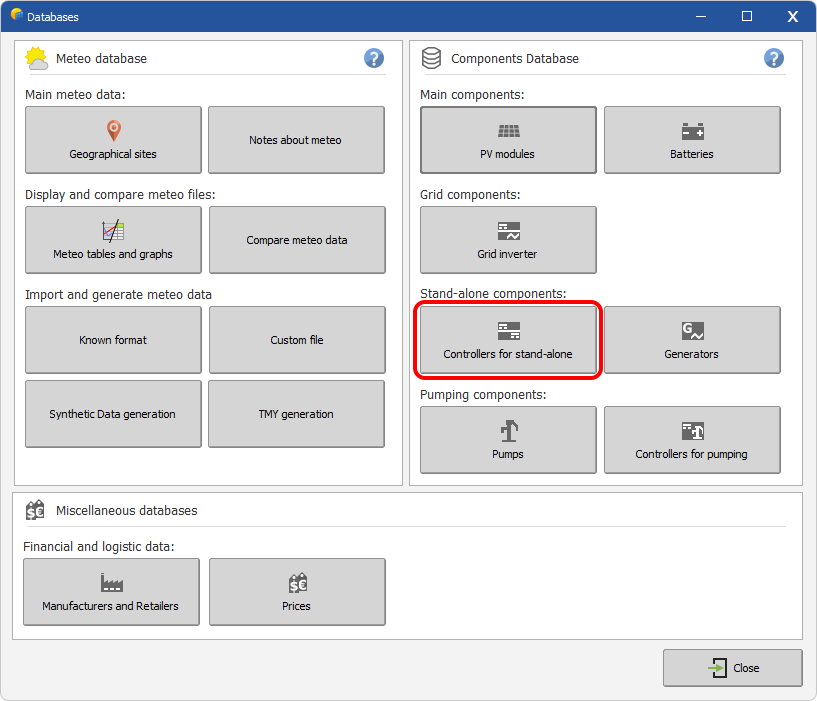Open the Grid inverter database
Screen dimensions: 817x701
(508, 240)
